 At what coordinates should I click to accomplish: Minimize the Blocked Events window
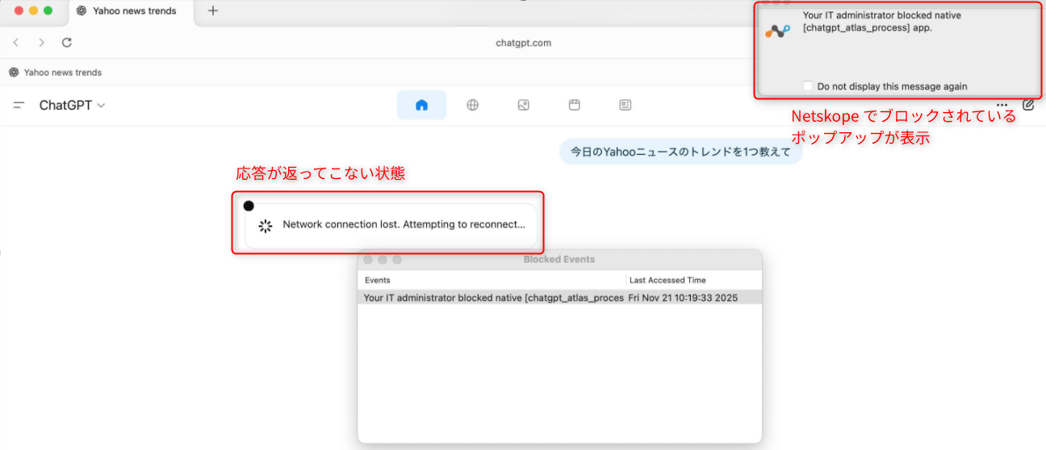tap(382, 259)
